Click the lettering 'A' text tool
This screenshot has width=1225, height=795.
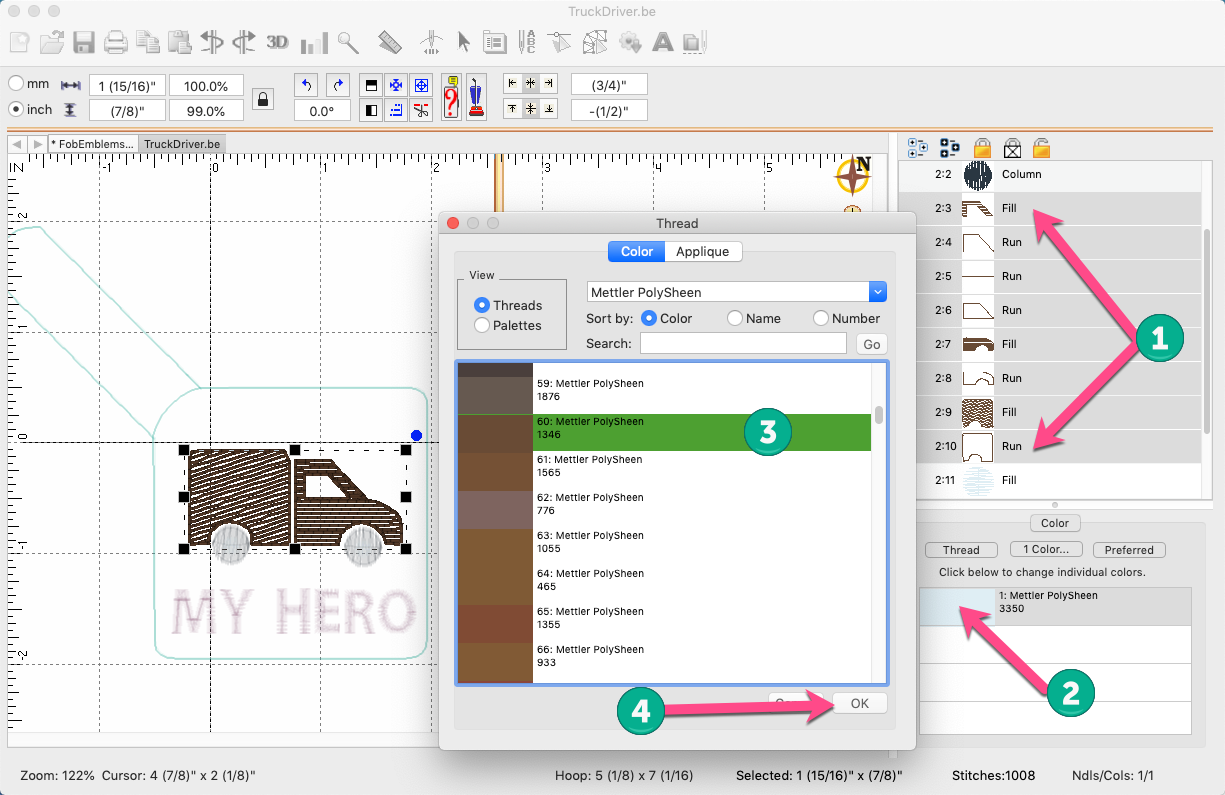coord(662,42)
